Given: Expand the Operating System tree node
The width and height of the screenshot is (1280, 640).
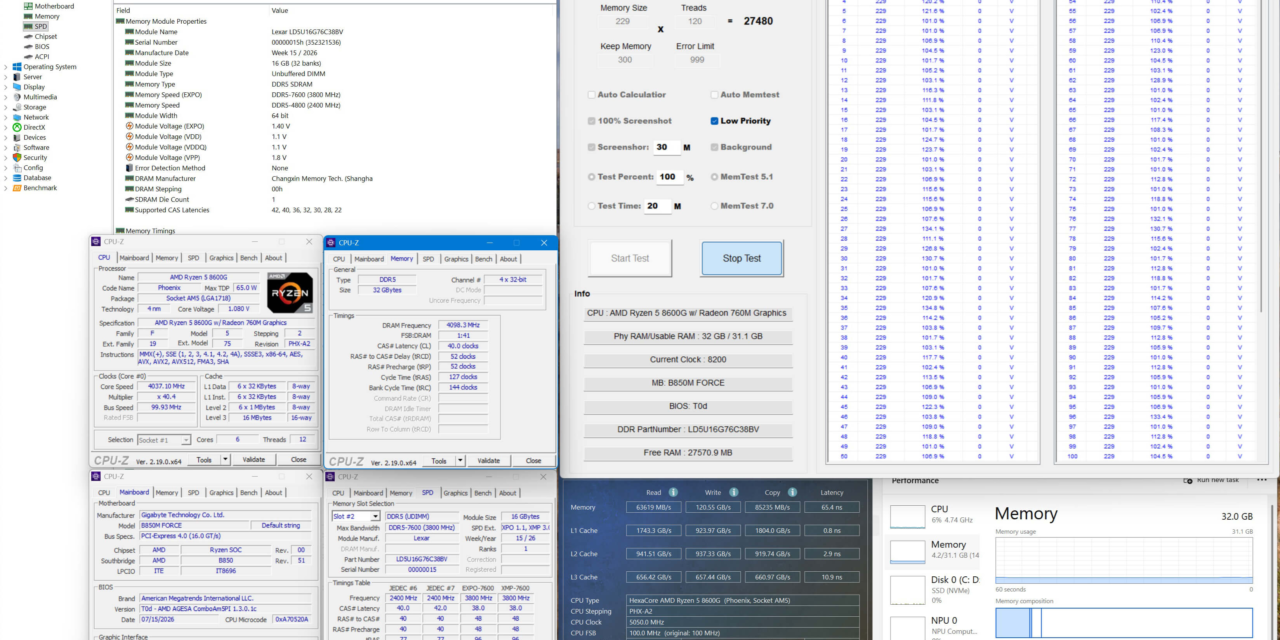Looking at the screenshot, I should coord(6,67).
